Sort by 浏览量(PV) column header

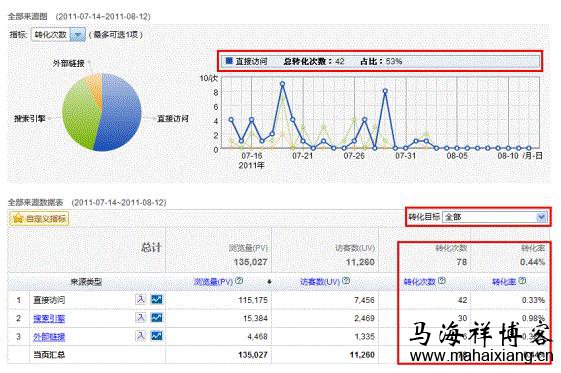point(213,282)
